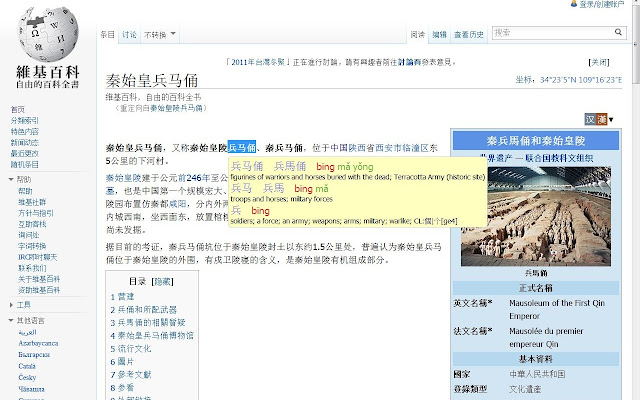
Task: Jump to contents section 6 圖片
Action: click(122, 362)
